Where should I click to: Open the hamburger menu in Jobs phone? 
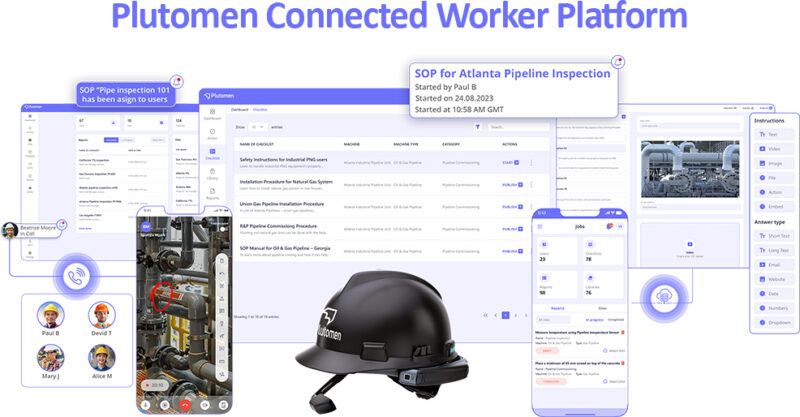540,226
